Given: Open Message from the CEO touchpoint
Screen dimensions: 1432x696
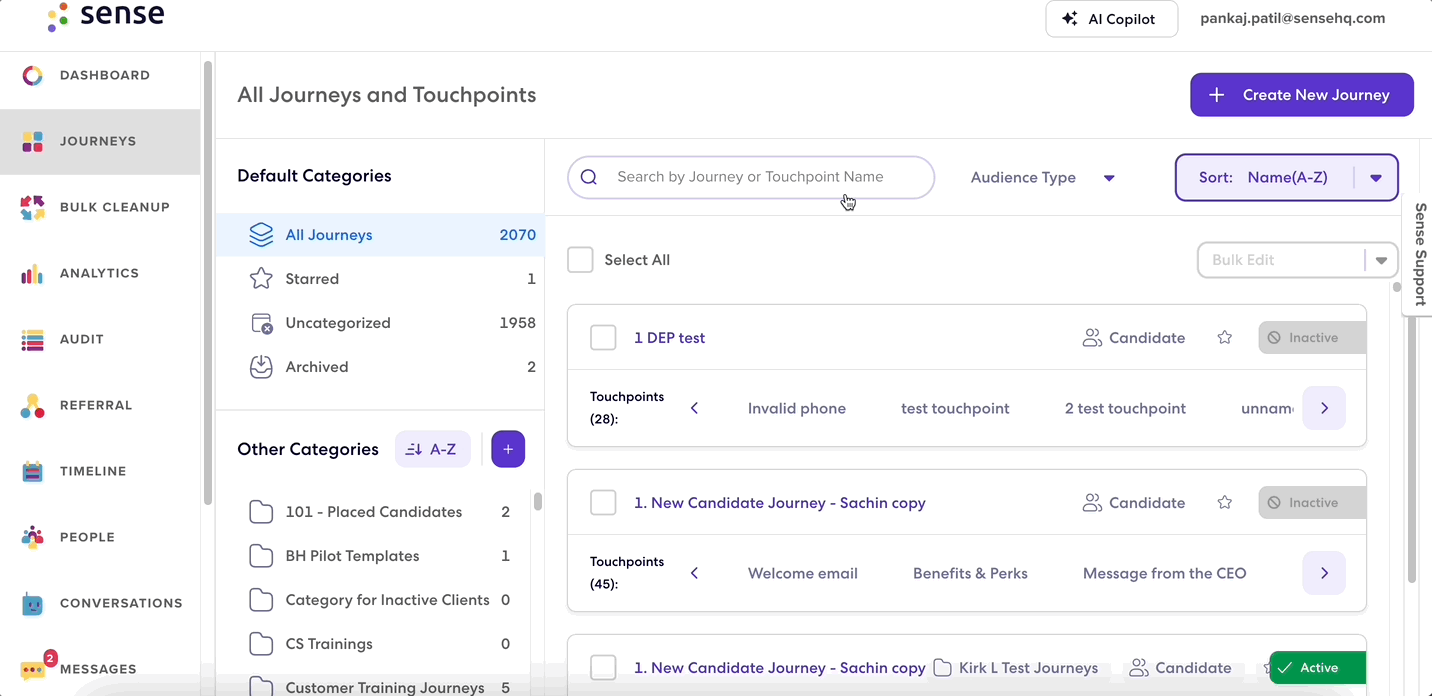Looking at the screenshot, I should (x=1165, y=573).
